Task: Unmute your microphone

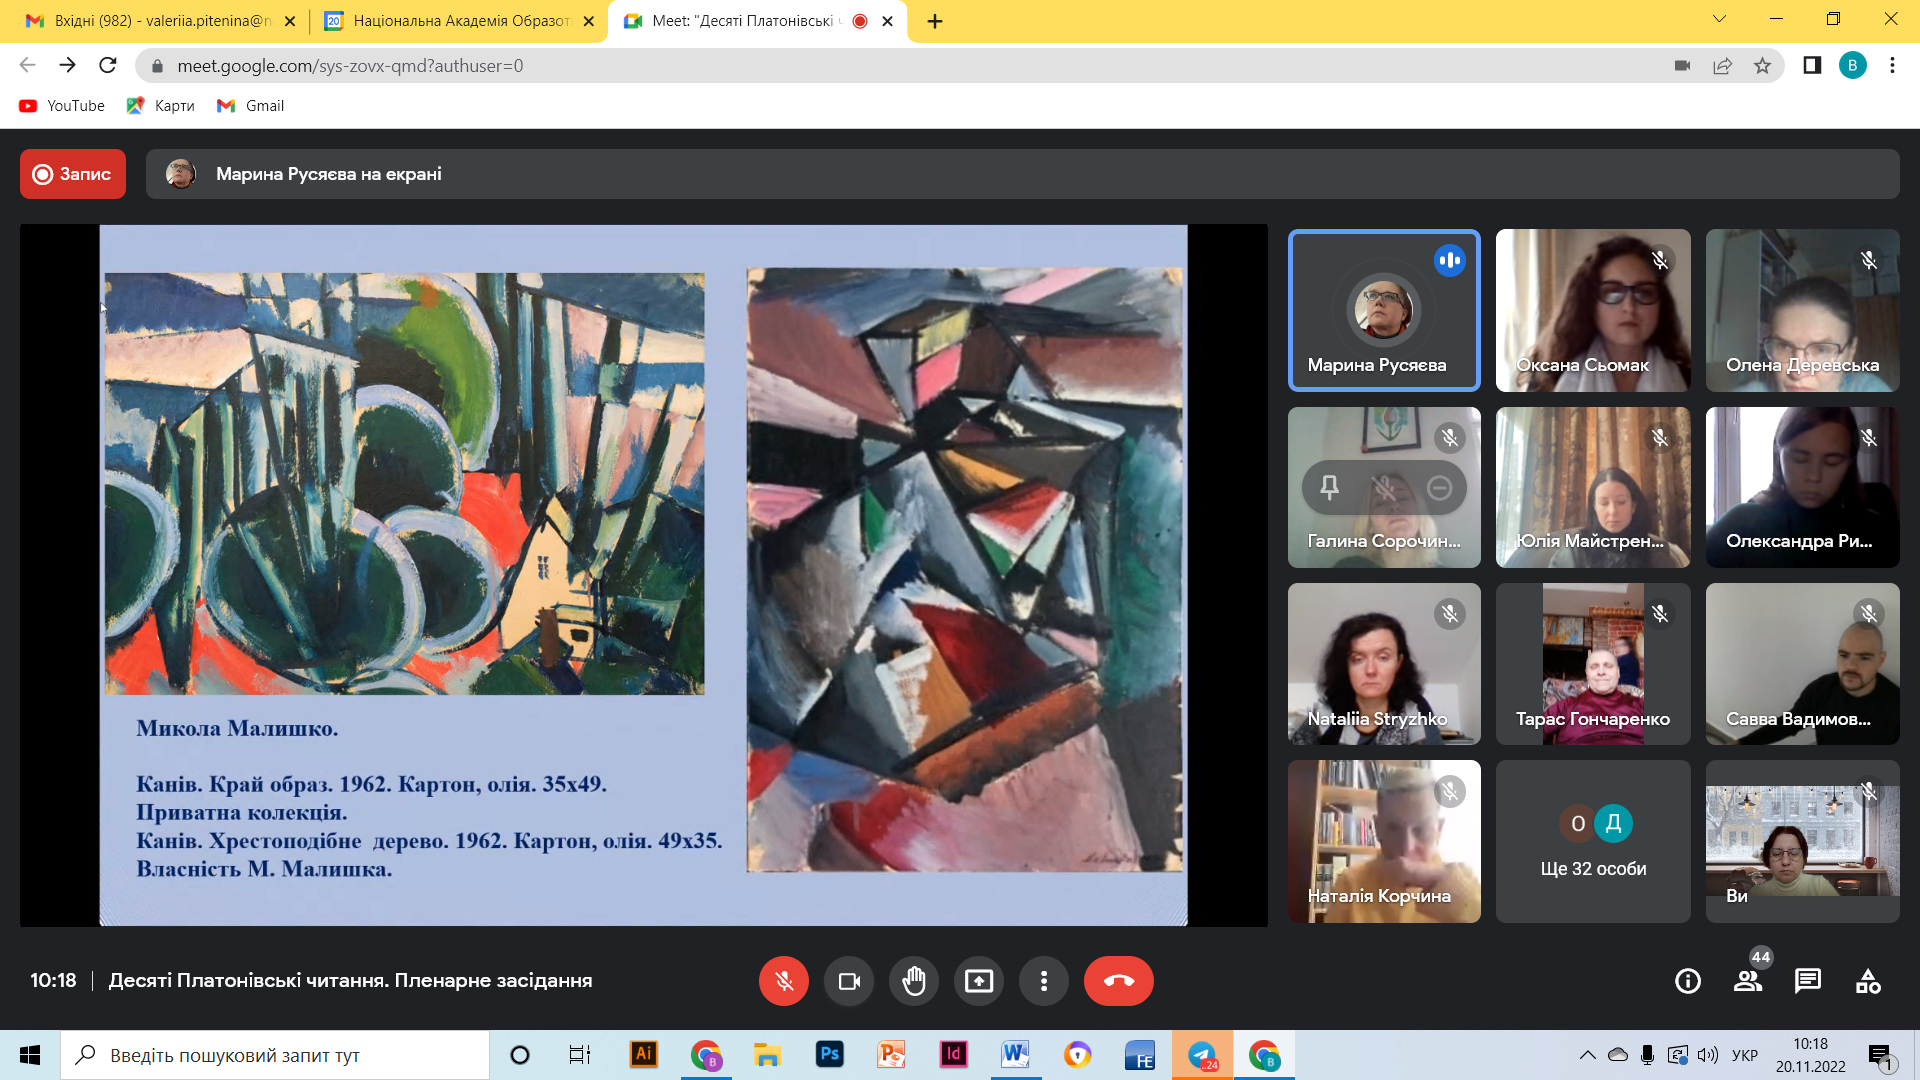Action: point(783,981)
